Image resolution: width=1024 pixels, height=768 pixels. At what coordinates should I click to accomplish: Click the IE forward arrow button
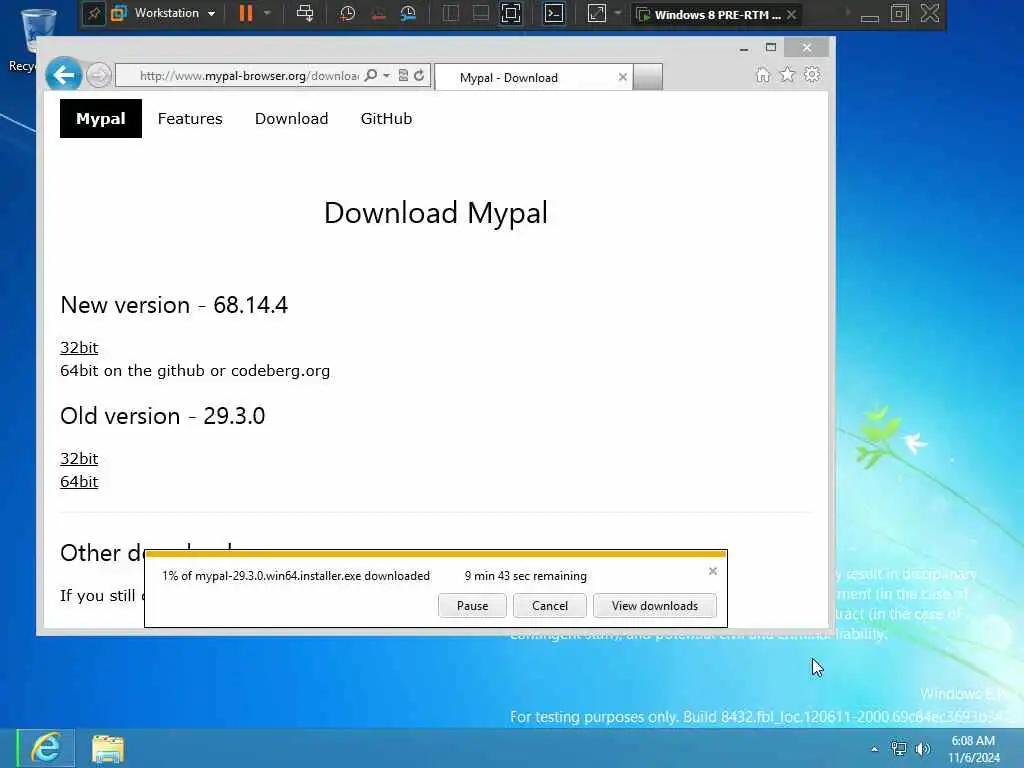tap(99, 75)
